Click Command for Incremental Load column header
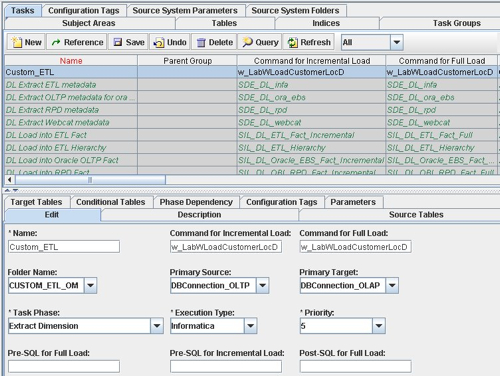Screen dimensions: 500x376 (x=312, y=61)
